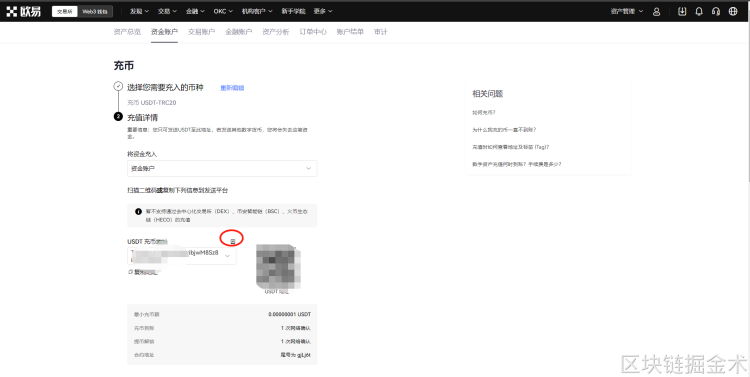Viewport: 750px width, 377px height.
Task: Switch to the 账户结单 tab
Action: pyautogui.click(x=350, y=32)
